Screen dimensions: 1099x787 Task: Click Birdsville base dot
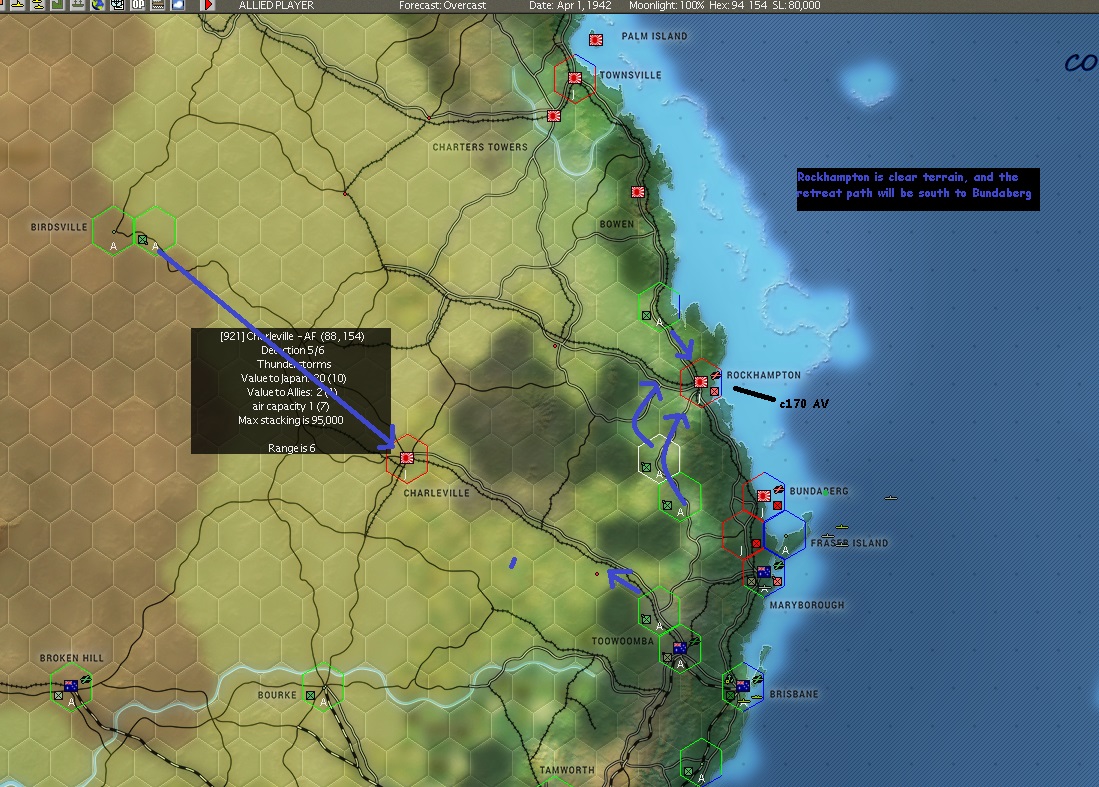point(114,231)
